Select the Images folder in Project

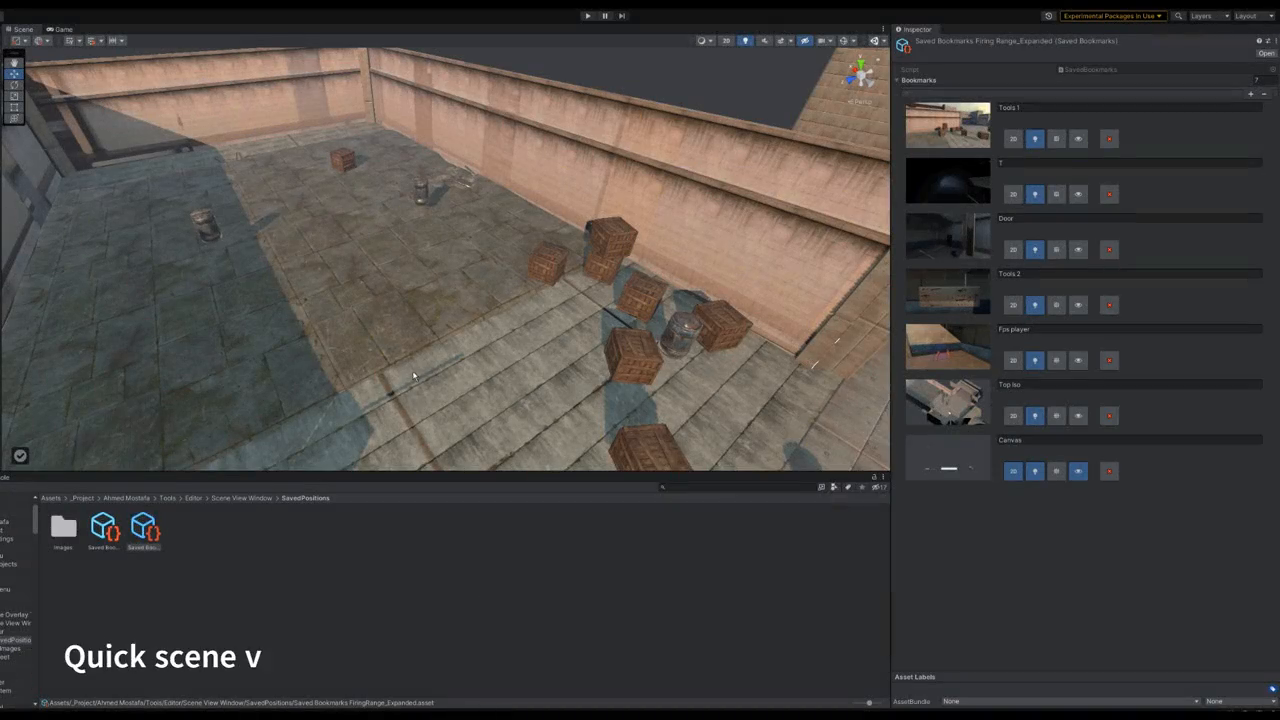63,531
